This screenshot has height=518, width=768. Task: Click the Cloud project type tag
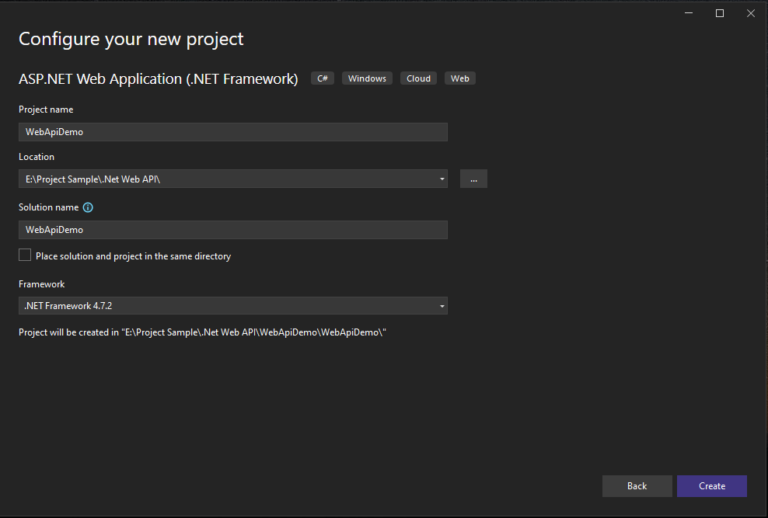(418, 78)
